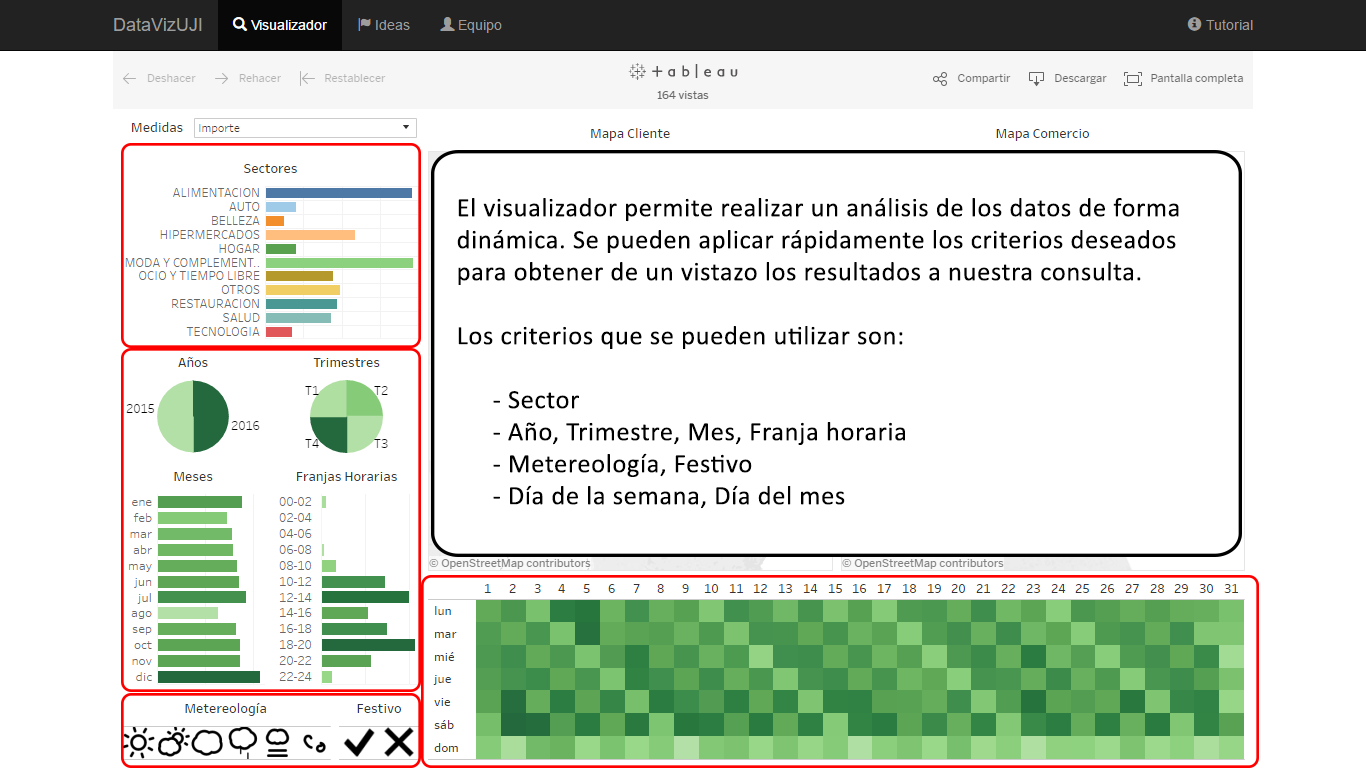Click the BELLEZA sector bar
1366x768 pixels.
275,221
